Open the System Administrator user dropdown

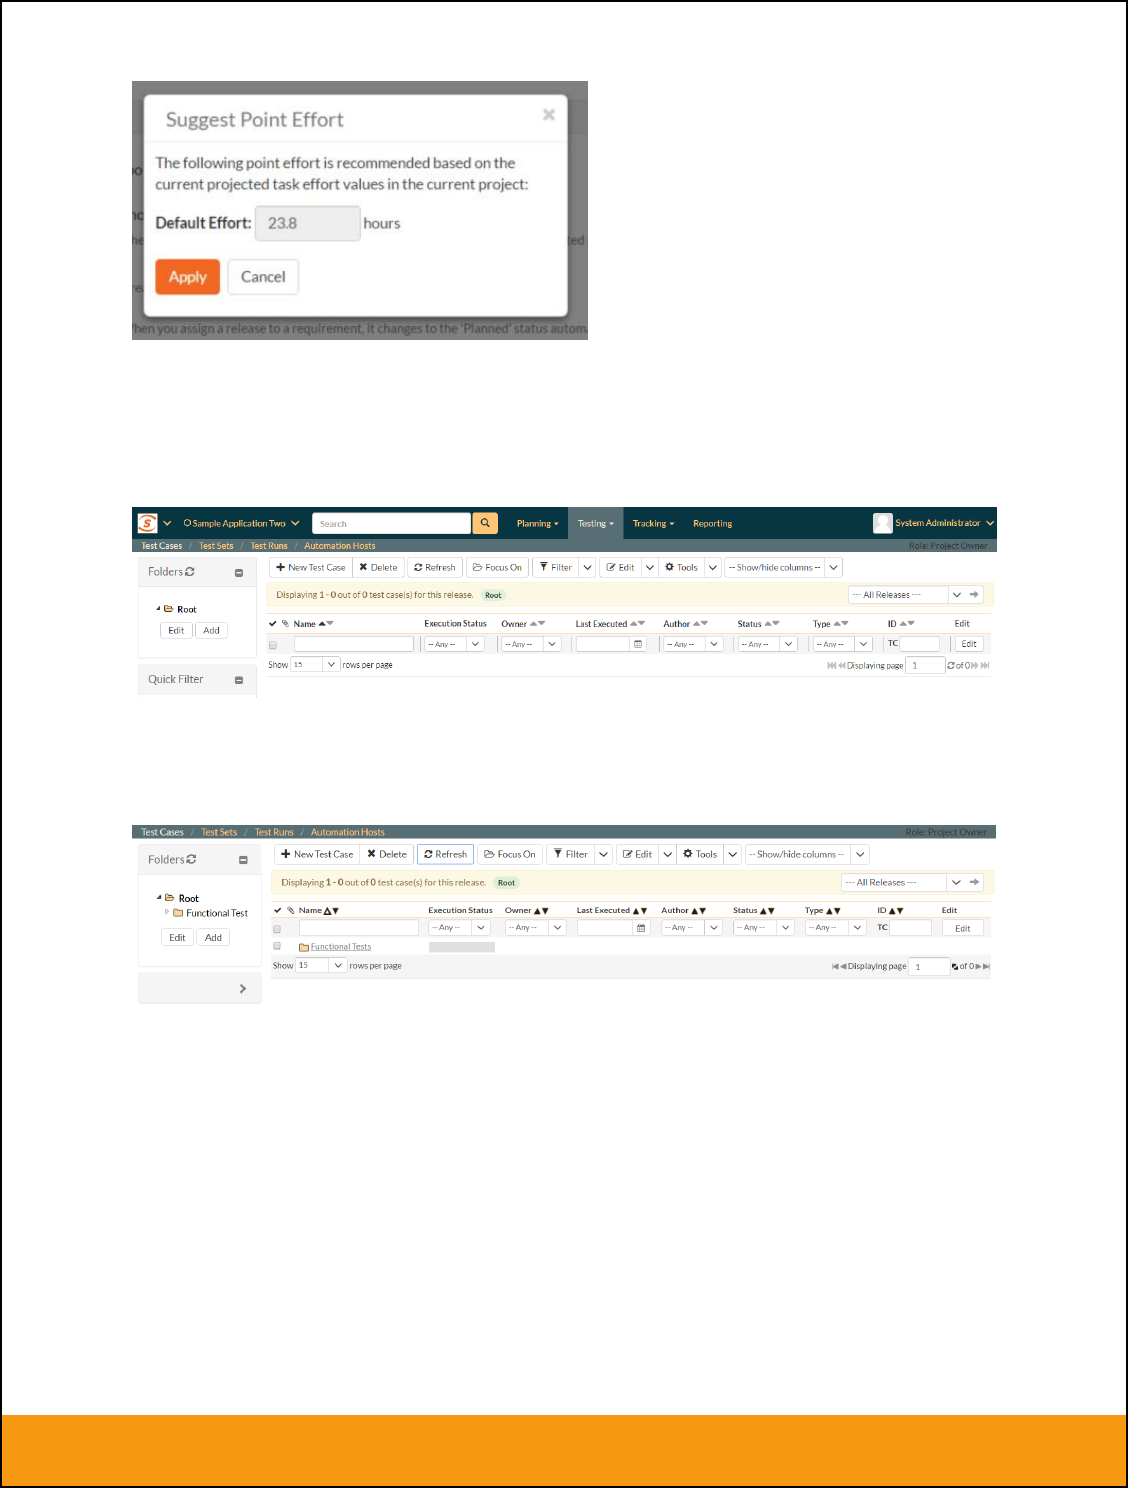coord(945,523)
